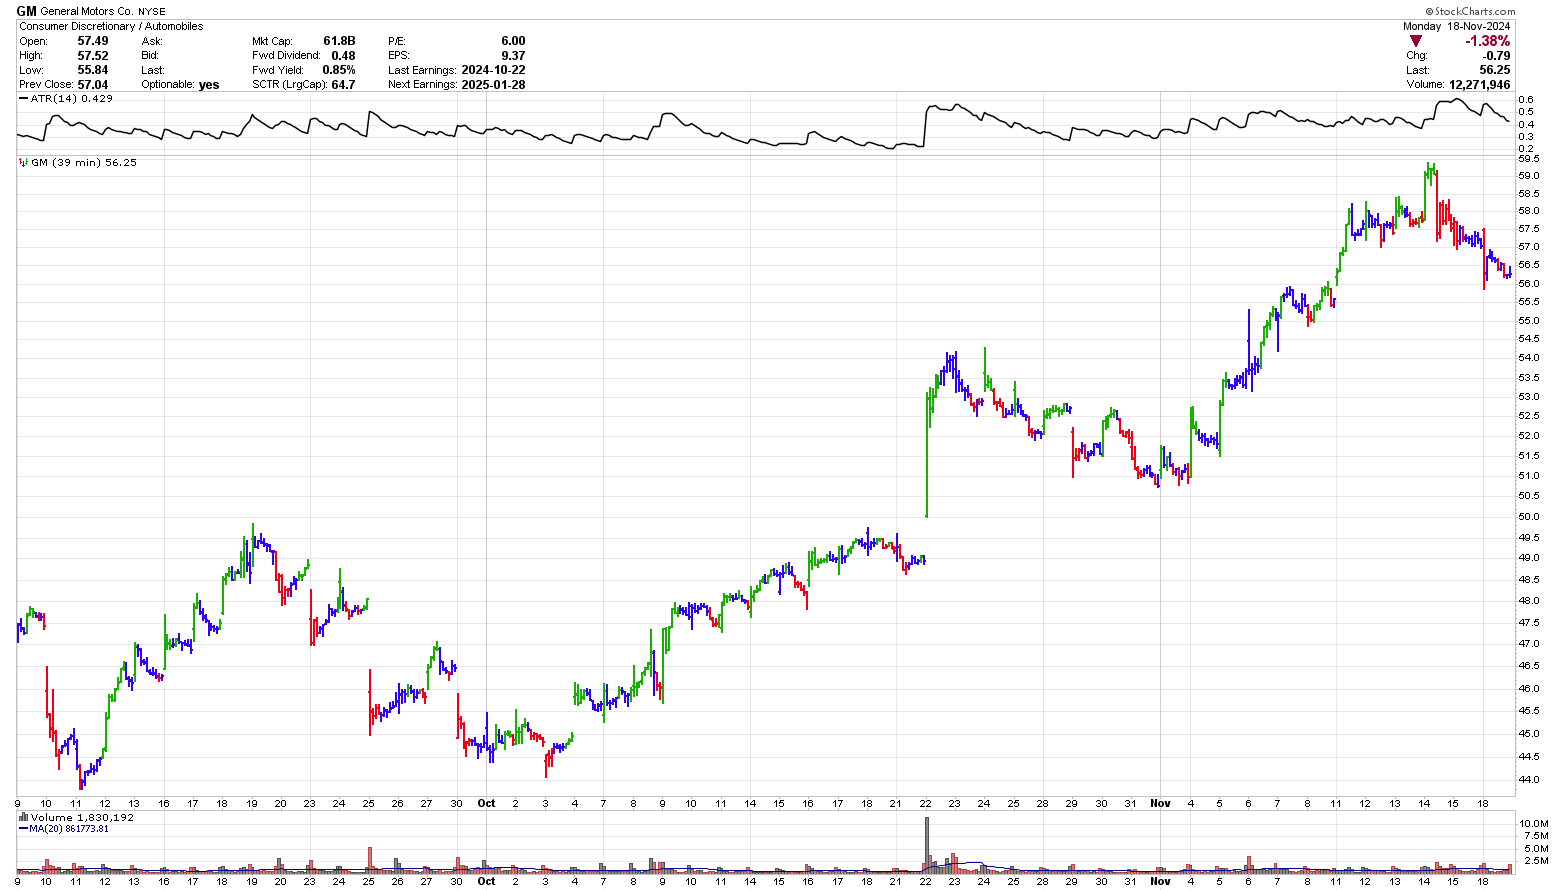The width and height of the screenshot is (1565, 890).
Task: Click Last Earnings date 2024-10-22
Action: 493,70
